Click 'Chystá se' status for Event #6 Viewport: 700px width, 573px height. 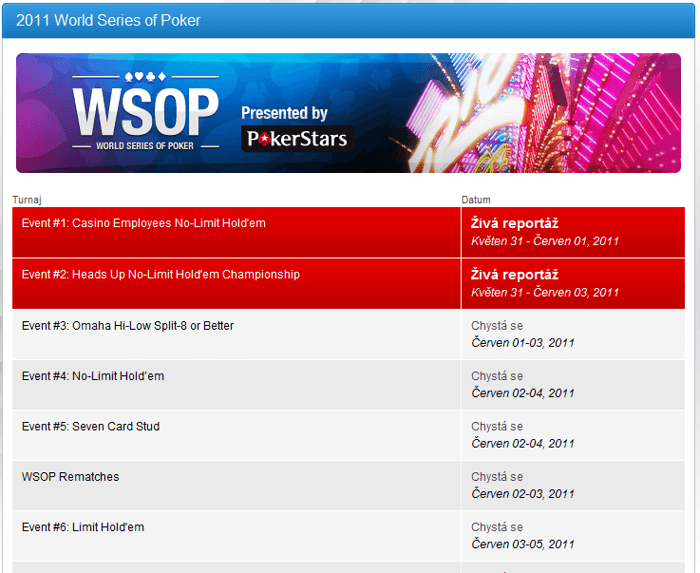click(497, 527)
